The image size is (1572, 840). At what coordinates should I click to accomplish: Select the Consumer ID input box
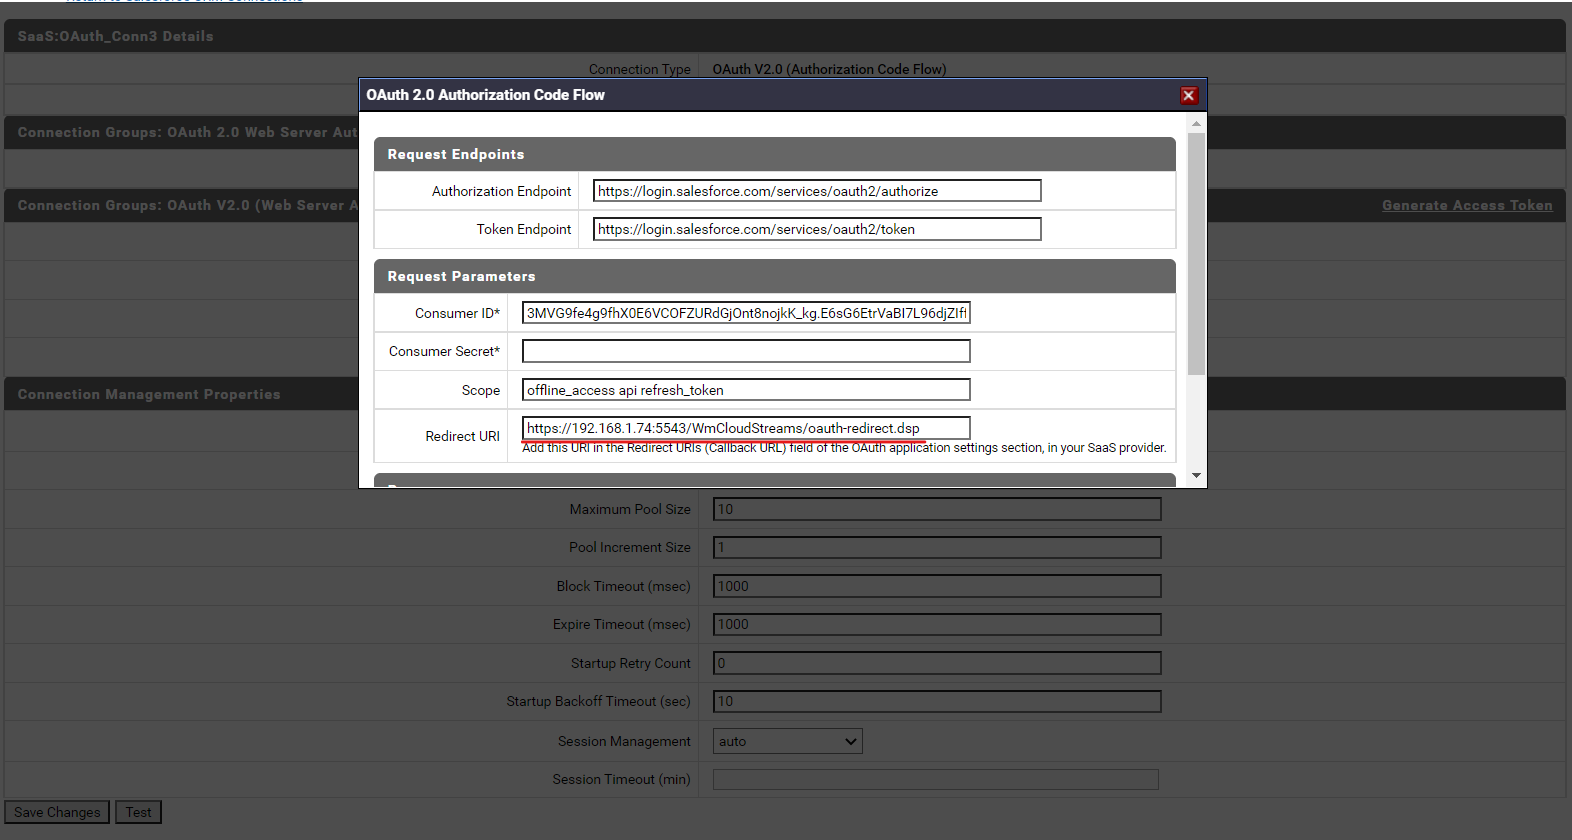click(x=745, y=313)
